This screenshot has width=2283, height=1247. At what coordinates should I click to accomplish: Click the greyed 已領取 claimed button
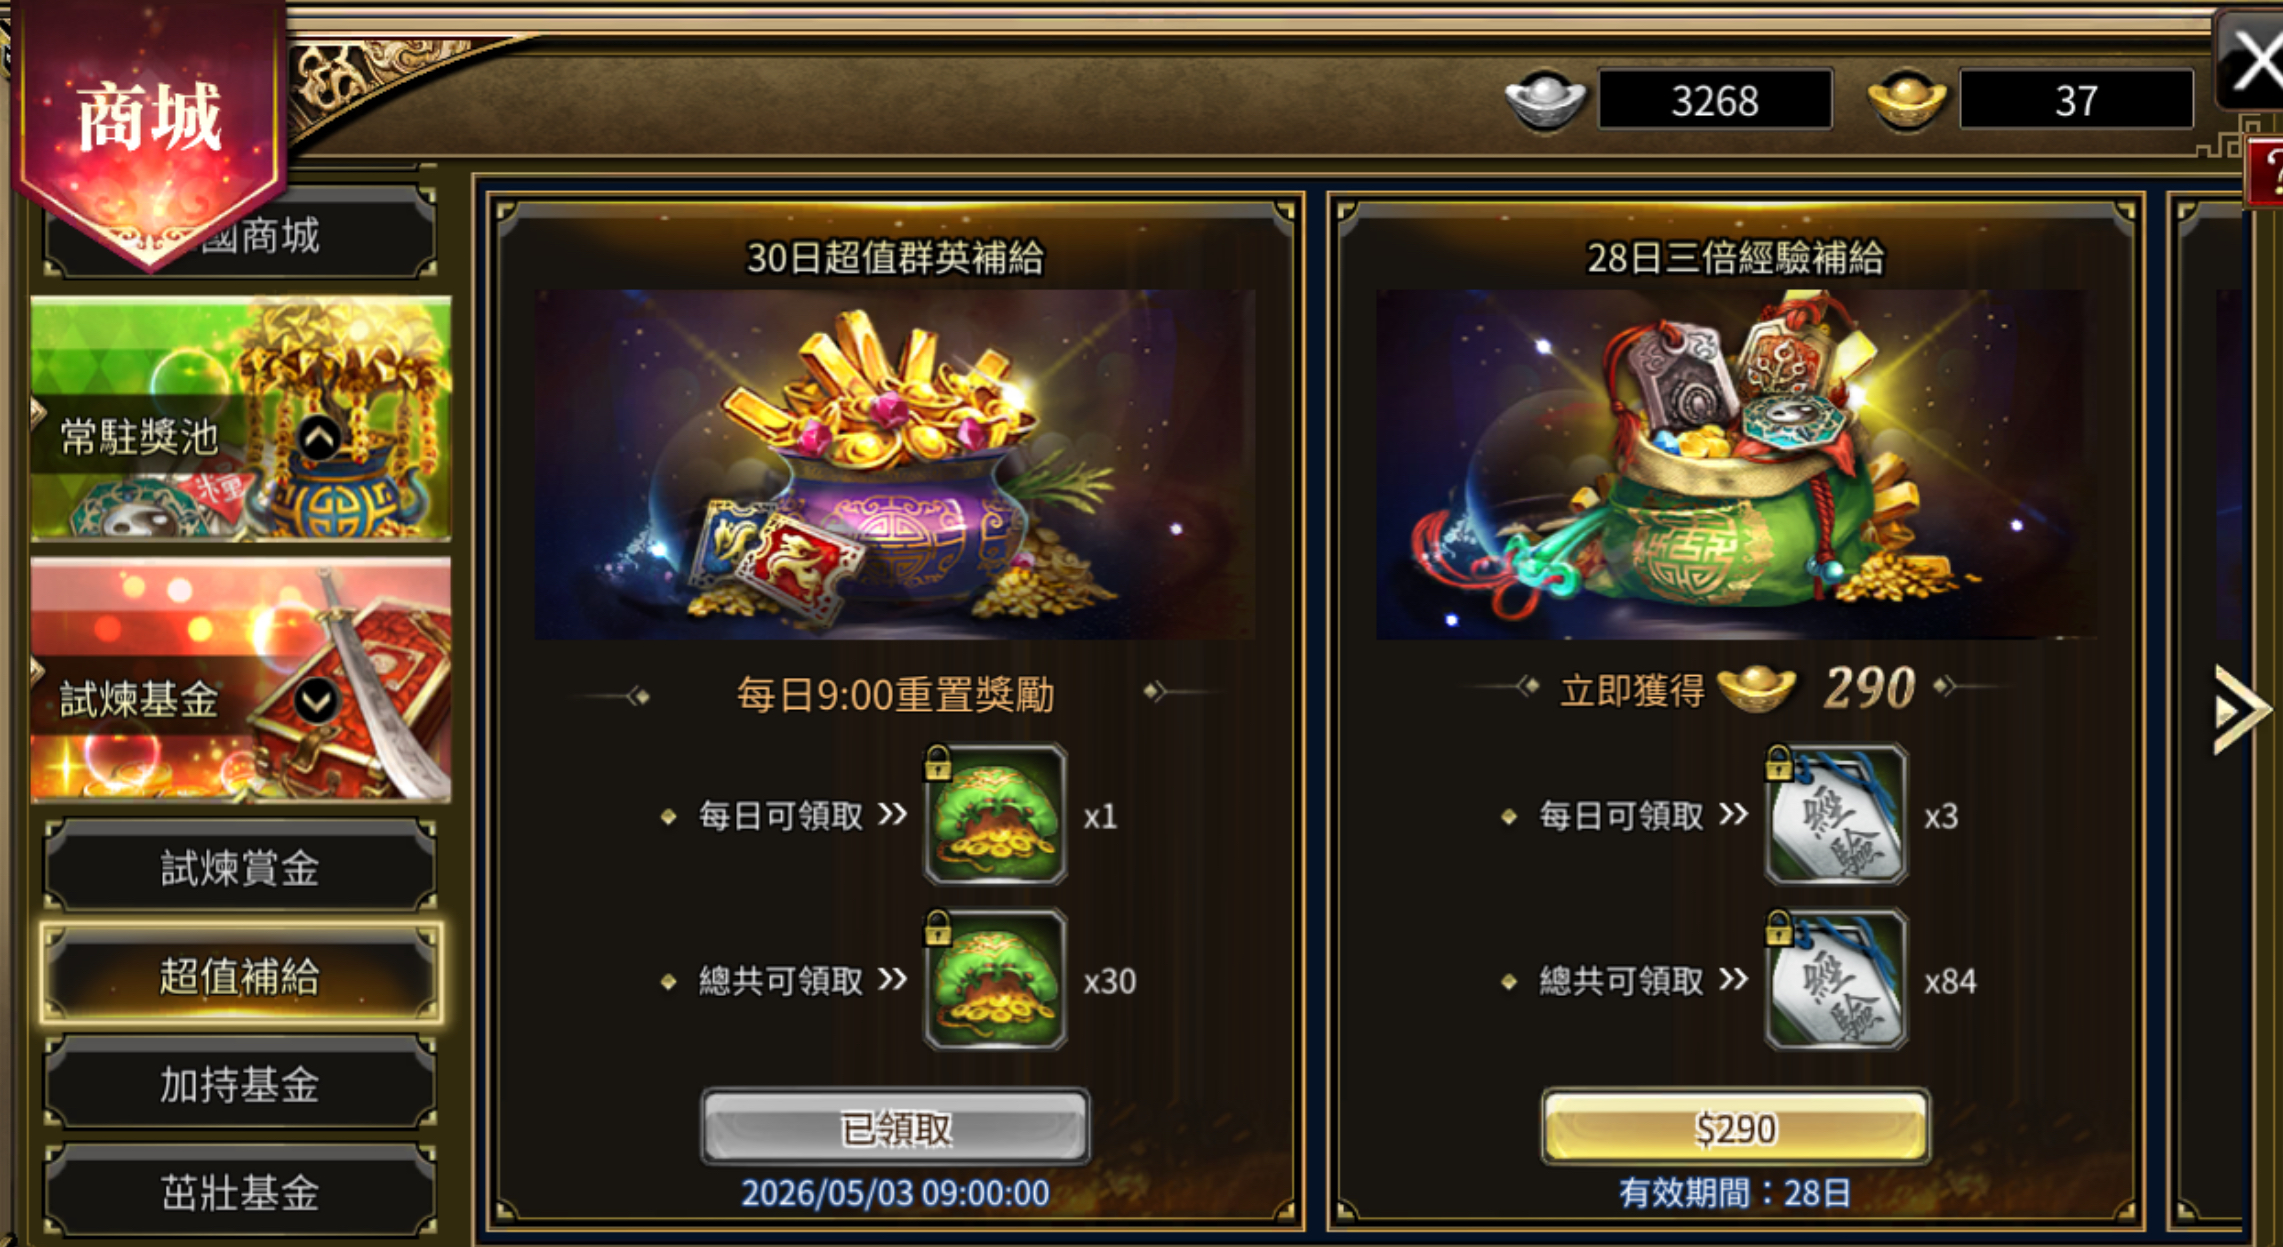pyautogui.click(x=895, y=1128)
